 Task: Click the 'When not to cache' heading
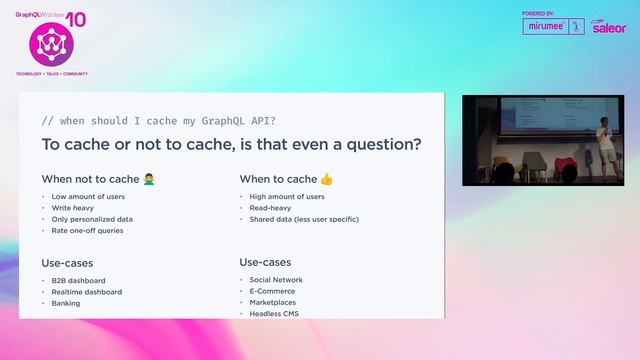90,179
